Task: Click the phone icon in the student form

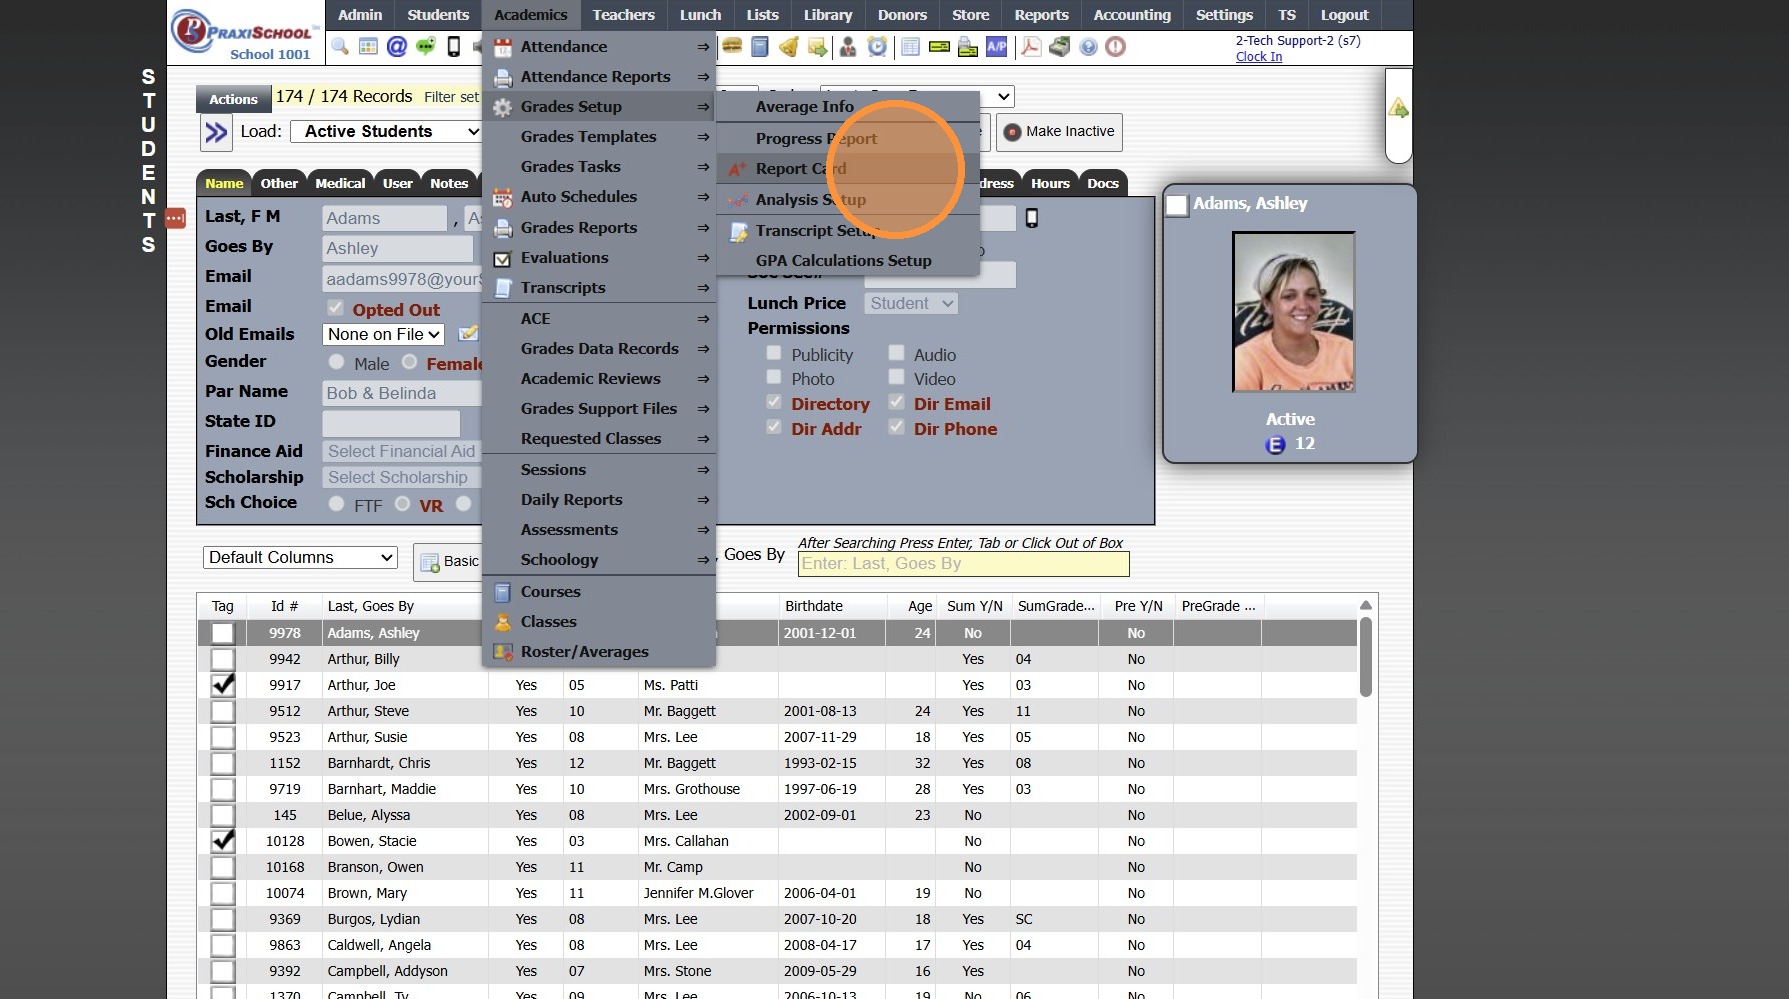Action: 1033,218
